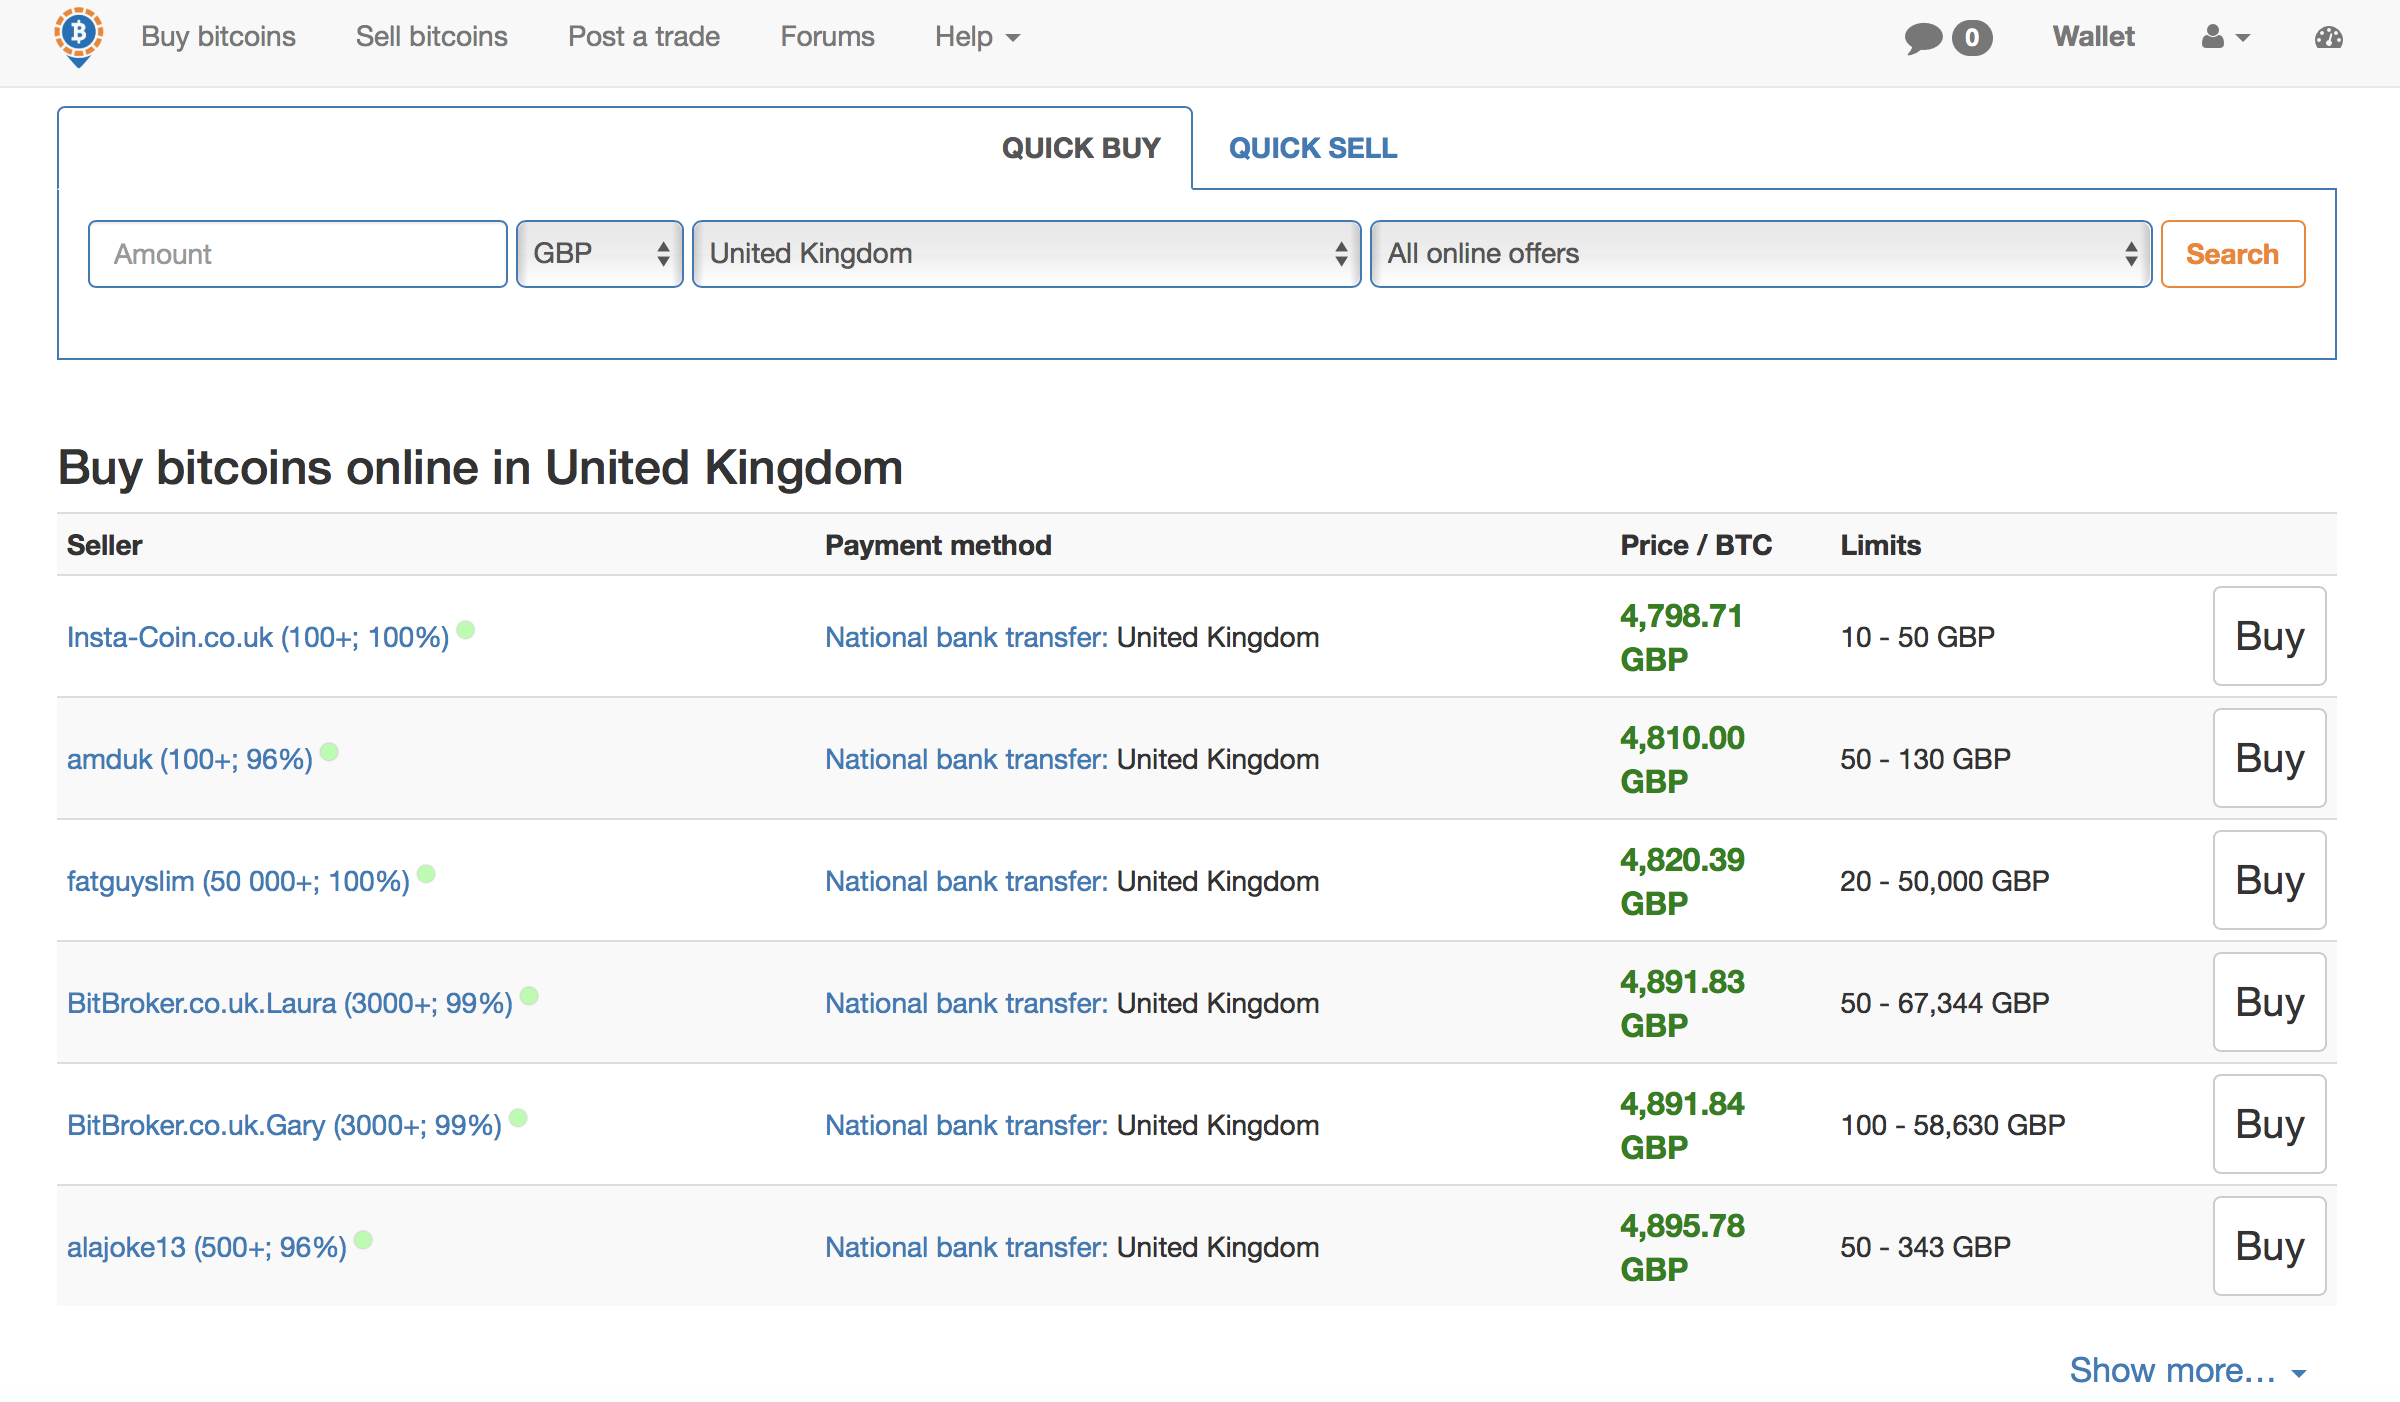Click National bank transfer link in alajoke13 row
The image size is (2400, 1402).
point(966,1247)
